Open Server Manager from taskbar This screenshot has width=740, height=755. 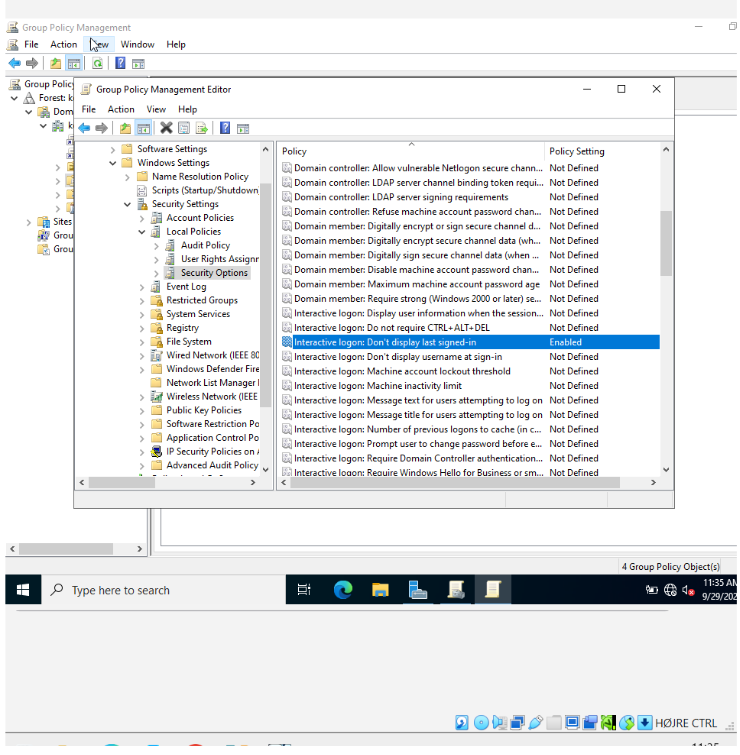[x=417, y=590]
